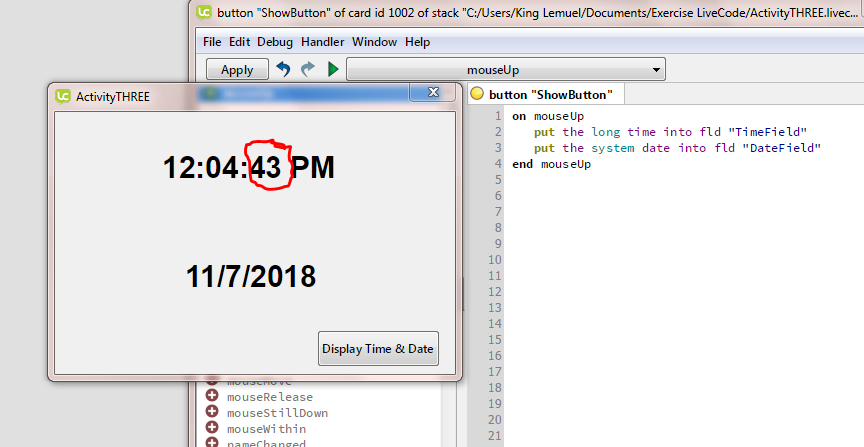Click the LiveCode icon in ActivityTHREE title bar
Image resolution: width=864 pixels, height=447 pixels.
coord(63,96)
